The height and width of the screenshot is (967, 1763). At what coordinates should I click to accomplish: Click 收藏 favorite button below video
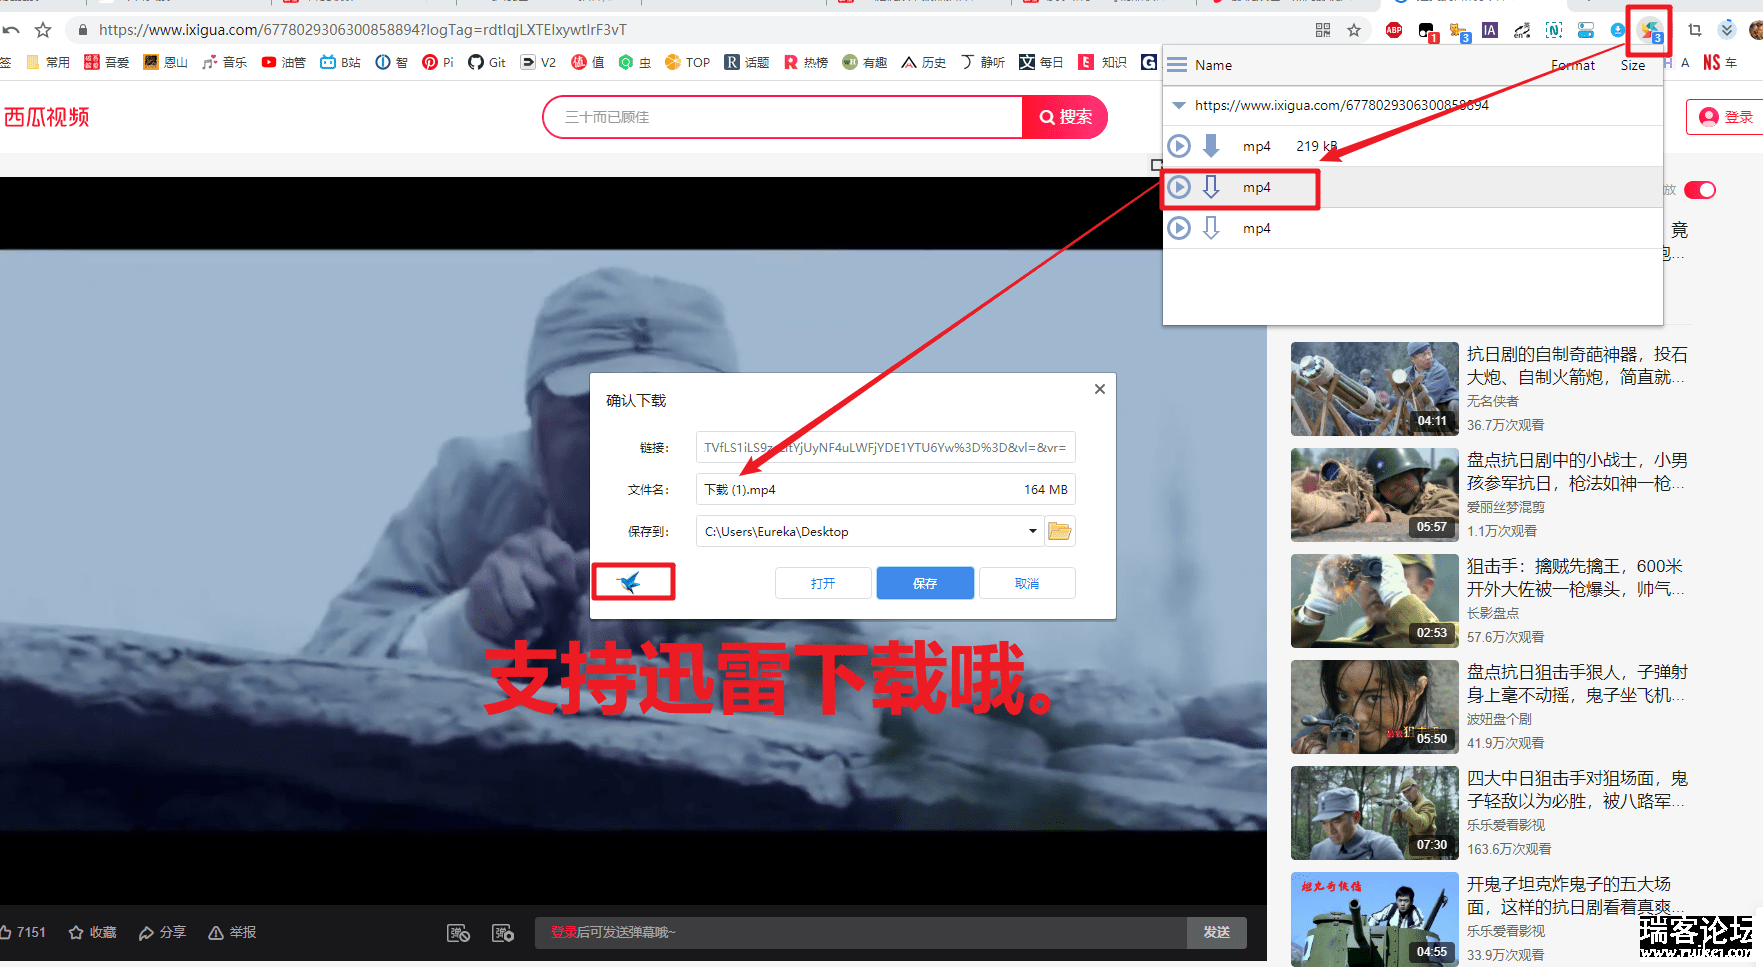92,932
